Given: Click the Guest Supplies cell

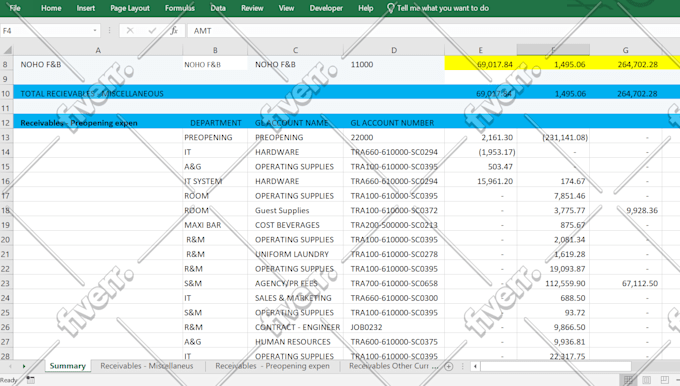Looking at the screenshot, I should [295, 210].
